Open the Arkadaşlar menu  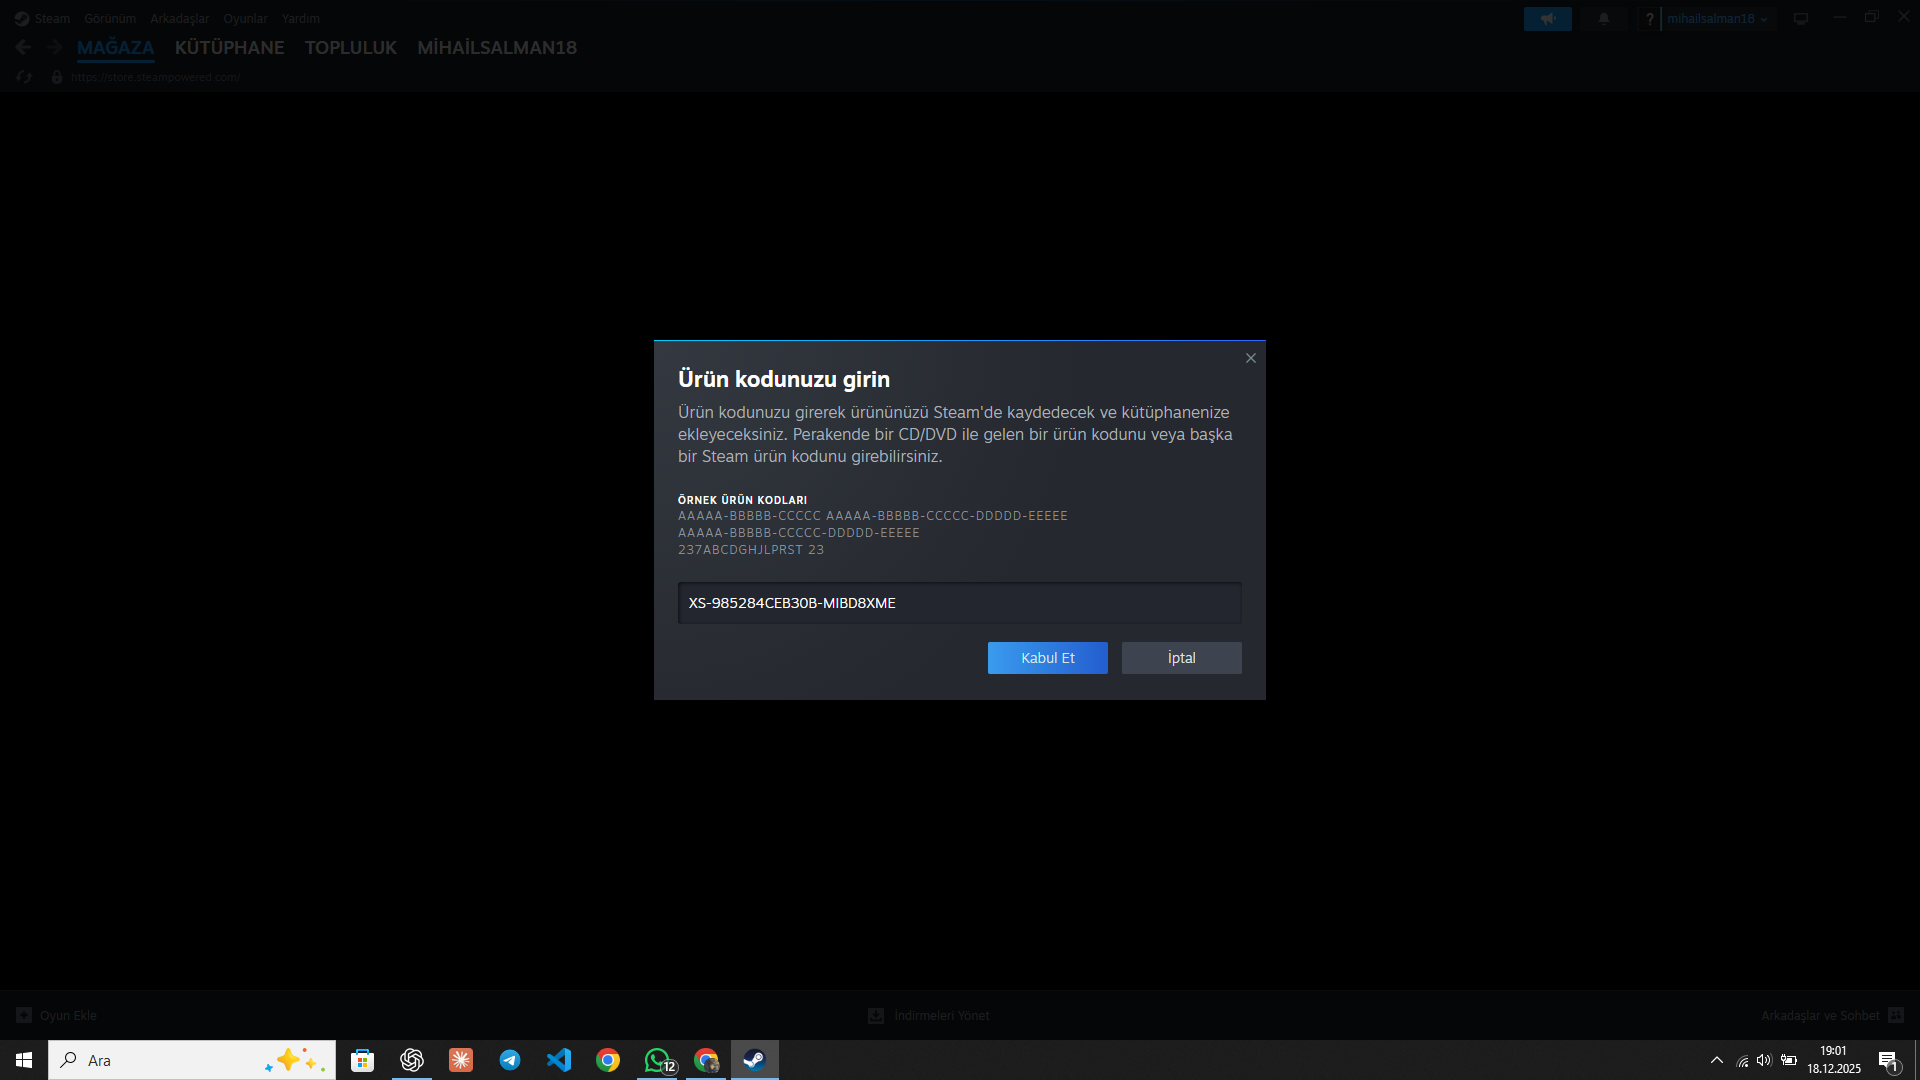pyautogui.click(x=180, y=19)
